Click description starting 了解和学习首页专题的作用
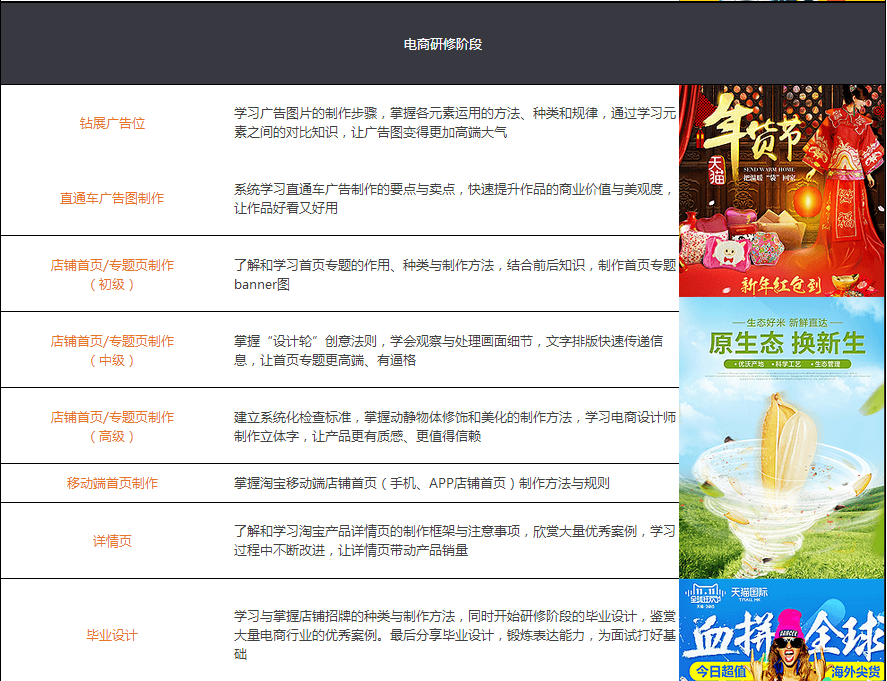The image size is (887, 681). coord(455,274)
